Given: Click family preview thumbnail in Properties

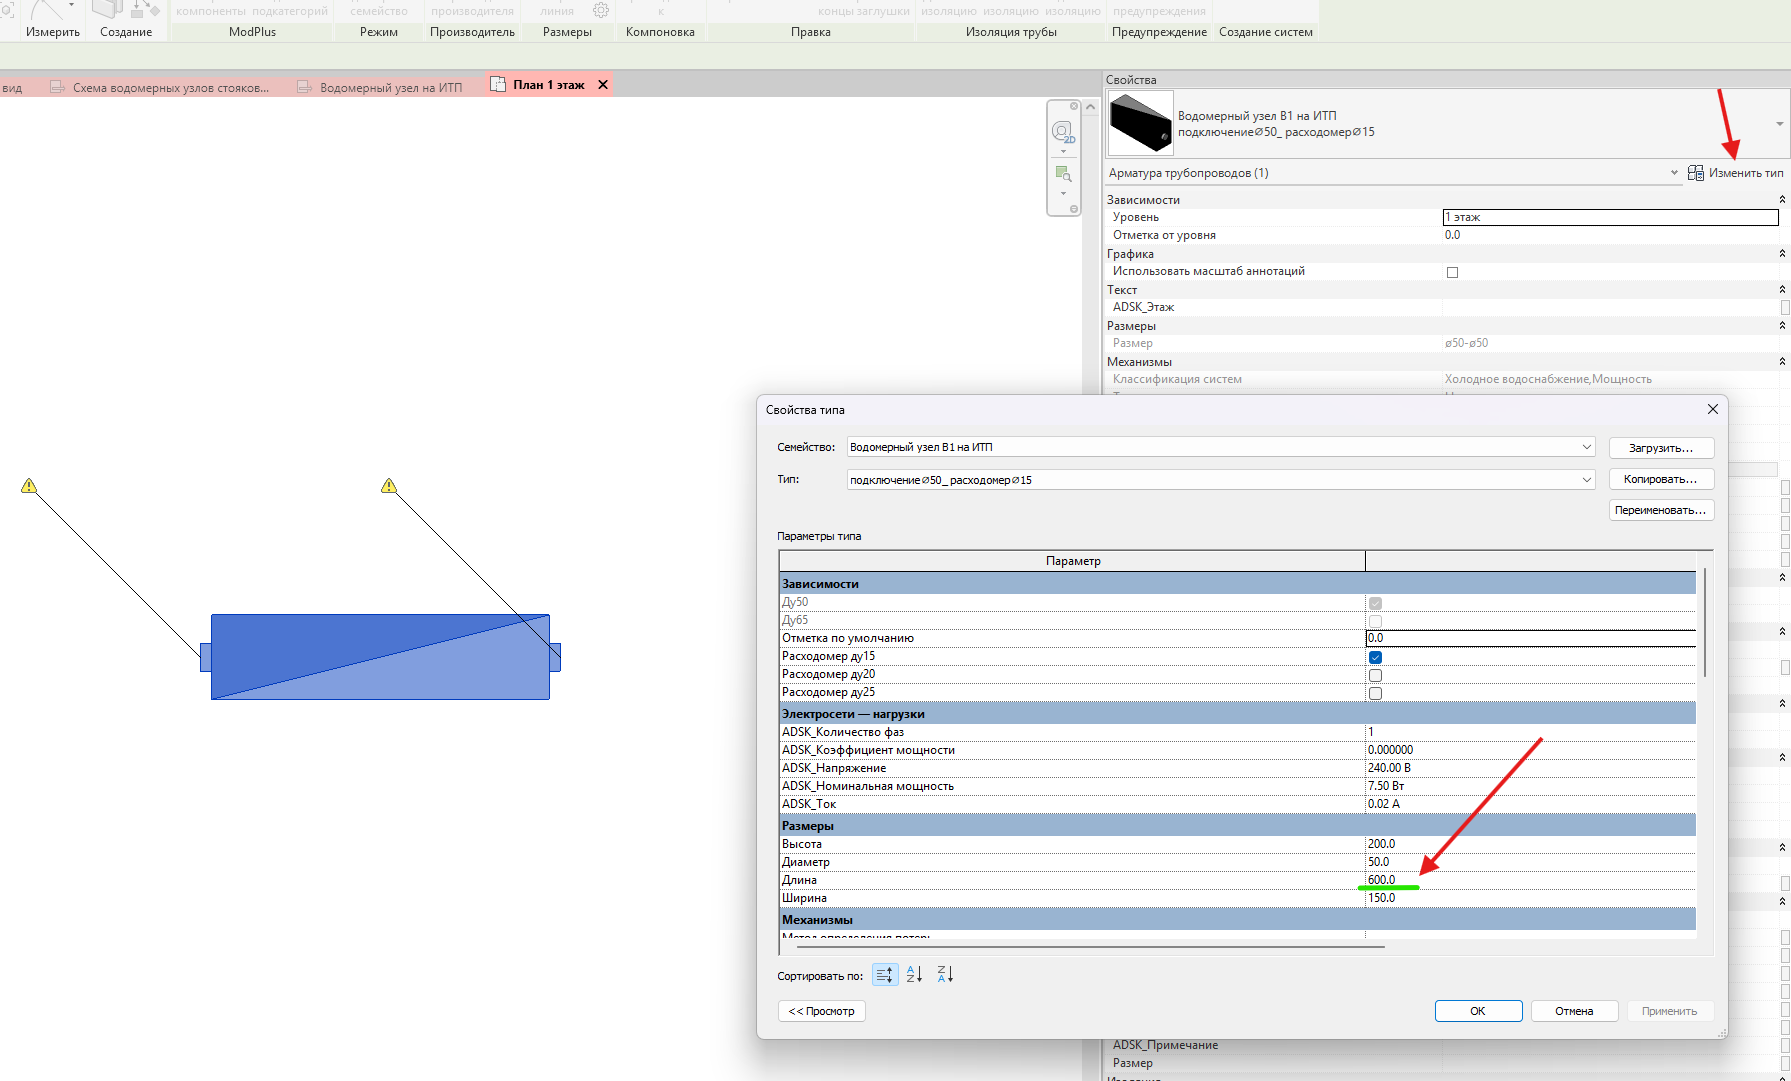Looking at the screenshot, I should (1141, 123).
